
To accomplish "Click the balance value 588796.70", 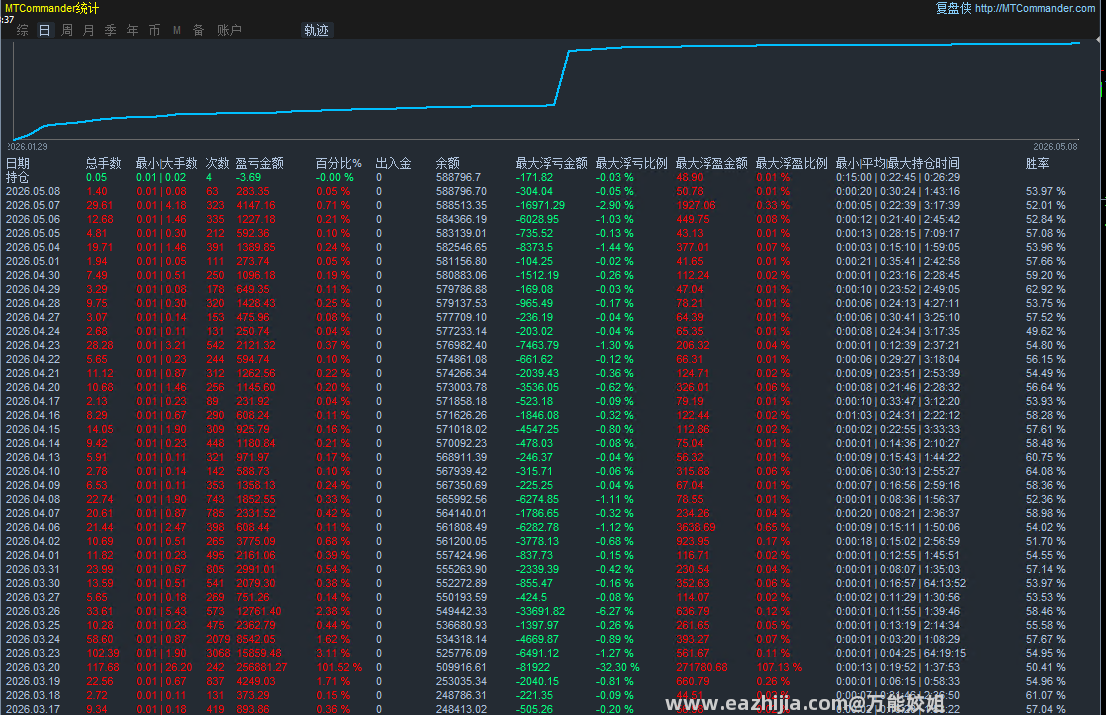I will 461,191.
